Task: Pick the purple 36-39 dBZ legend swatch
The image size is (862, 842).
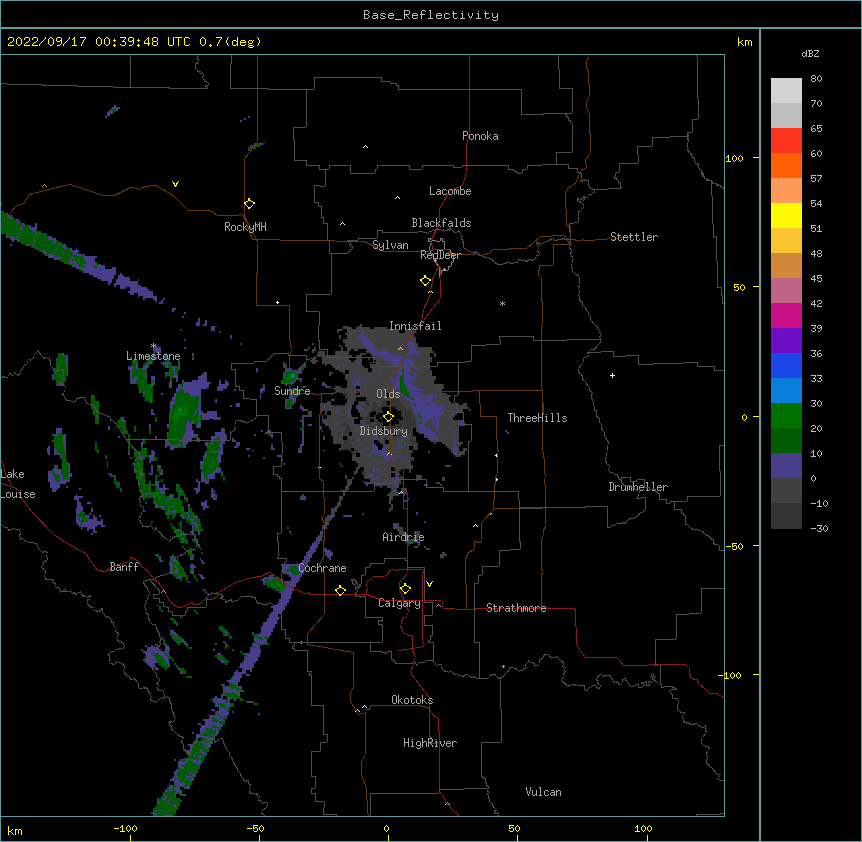Action: tap(786, 340)
